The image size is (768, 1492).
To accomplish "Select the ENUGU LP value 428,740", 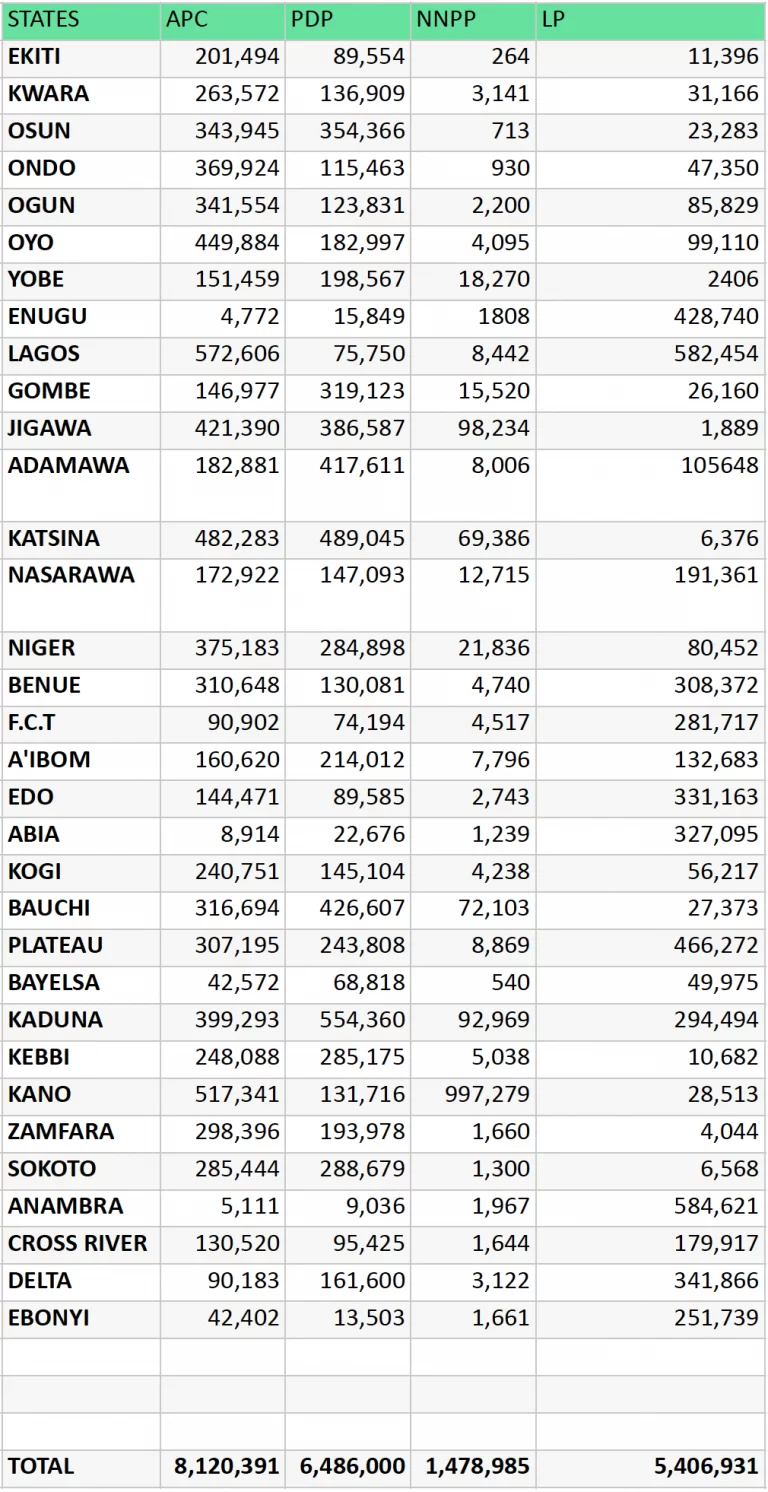I will click(650, 317).
